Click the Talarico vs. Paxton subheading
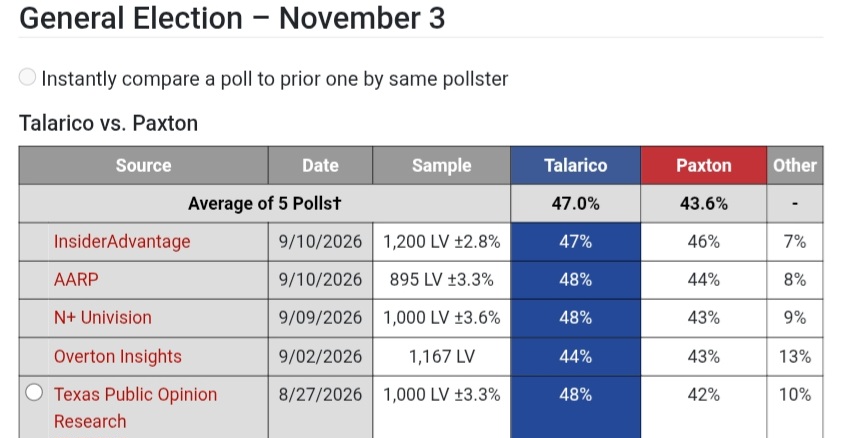 pos(108,123)
